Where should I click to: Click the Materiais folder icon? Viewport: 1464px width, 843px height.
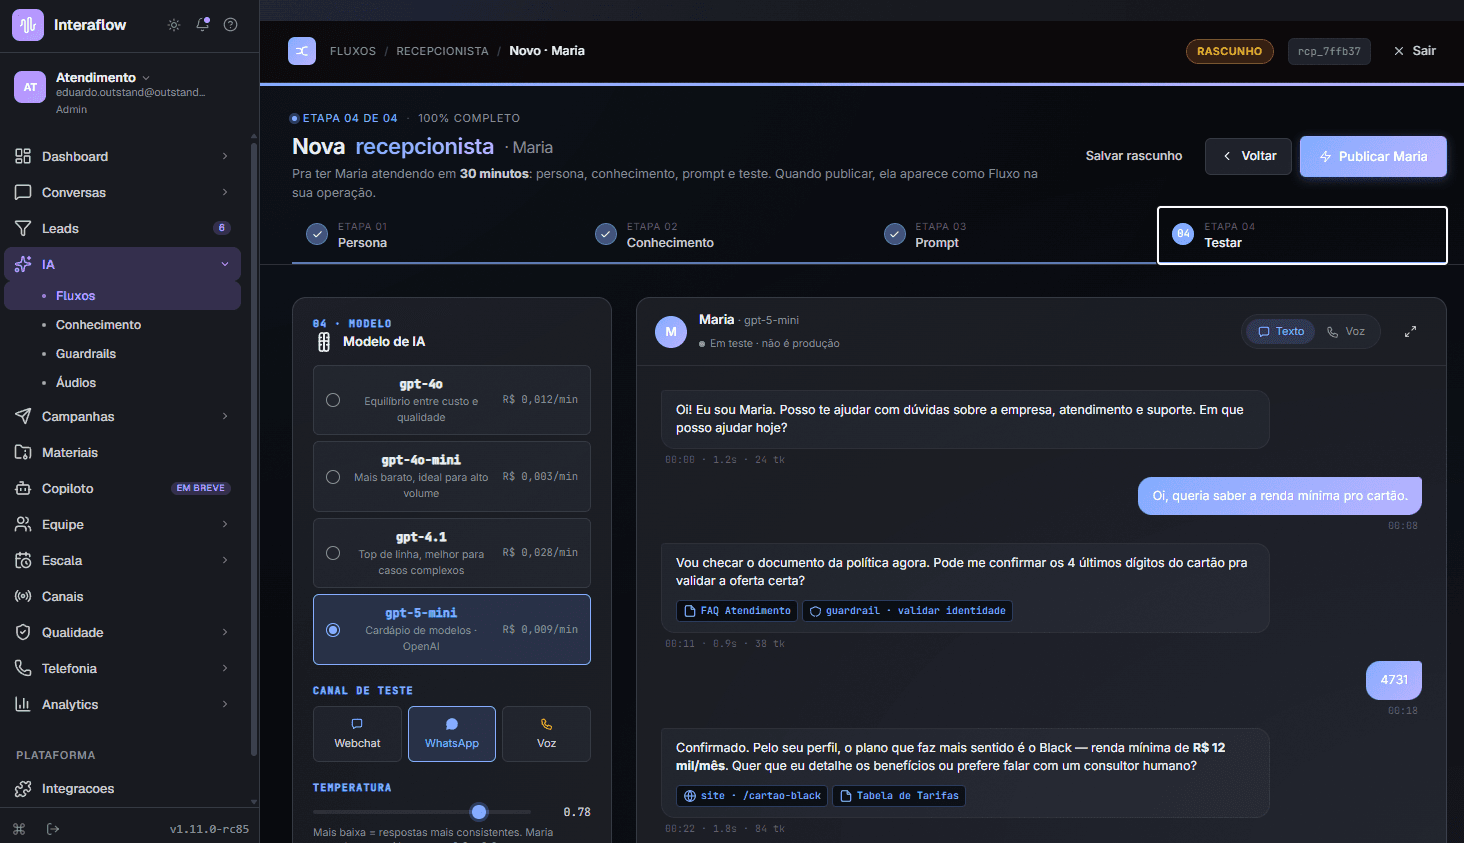click(x=23, y=452)
